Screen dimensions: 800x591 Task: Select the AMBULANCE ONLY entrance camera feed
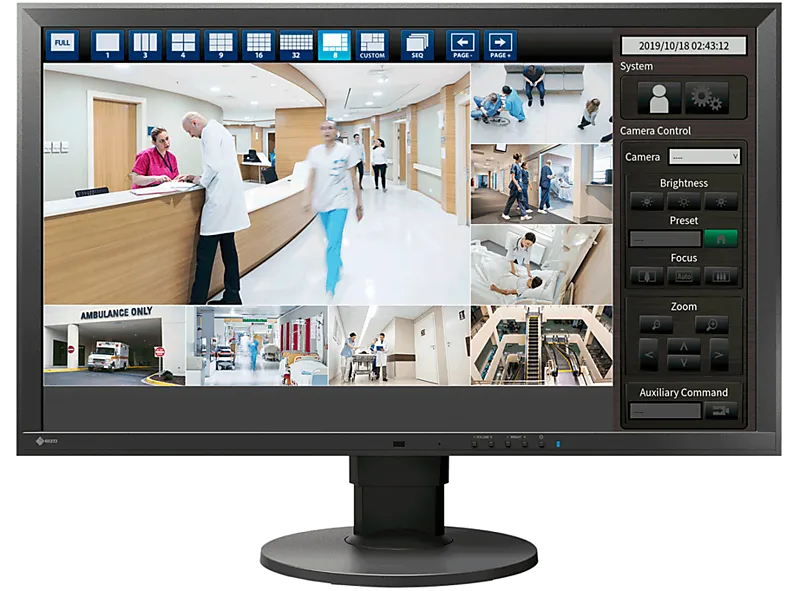coord(114,346)
